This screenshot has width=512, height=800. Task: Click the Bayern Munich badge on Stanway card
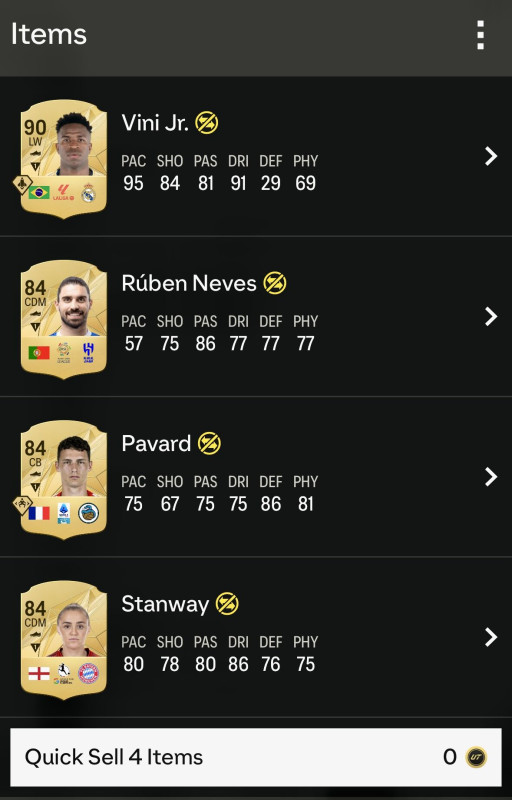pos(88,673)
